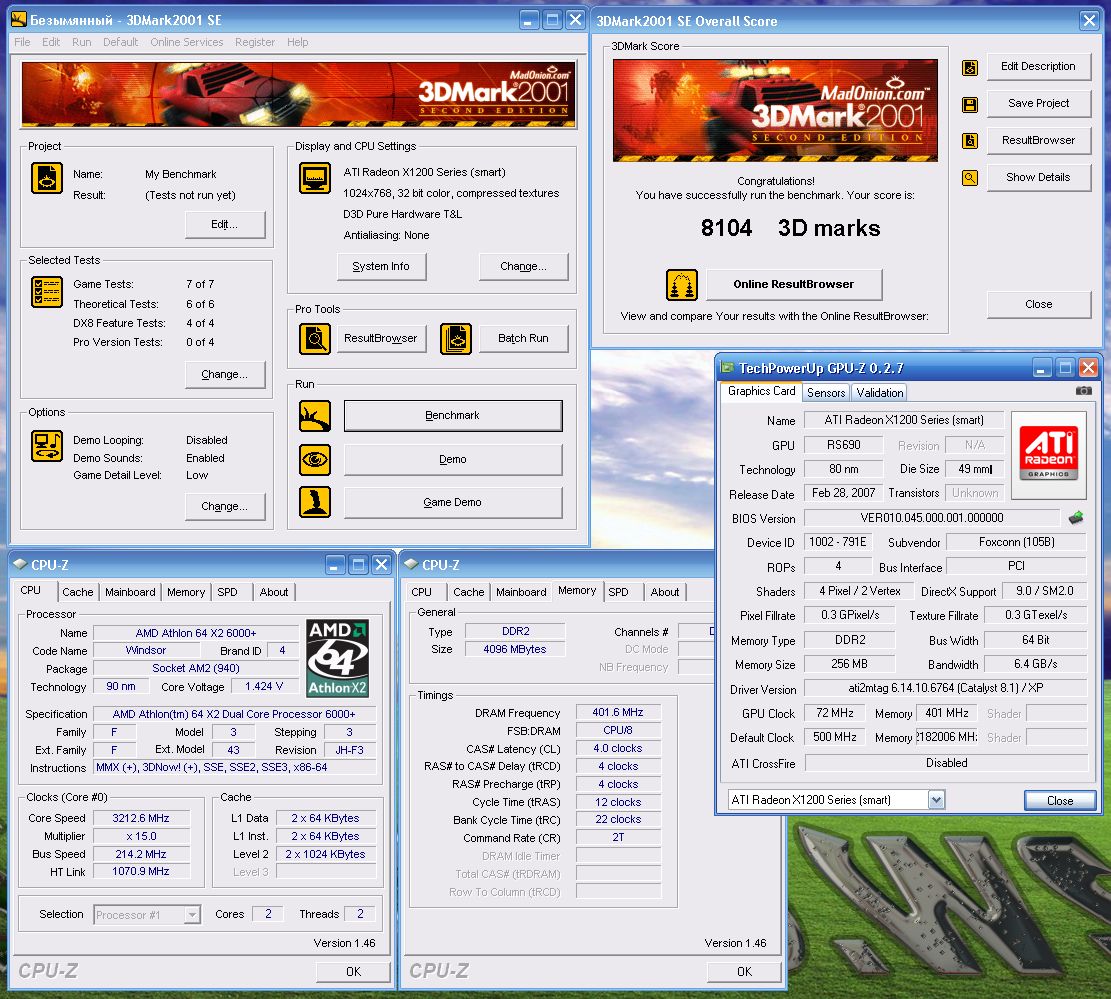The image size is (1111, 999).
Task: Click the DRAM Frequency value 401.6 MHz
Action: pos(618,712)
